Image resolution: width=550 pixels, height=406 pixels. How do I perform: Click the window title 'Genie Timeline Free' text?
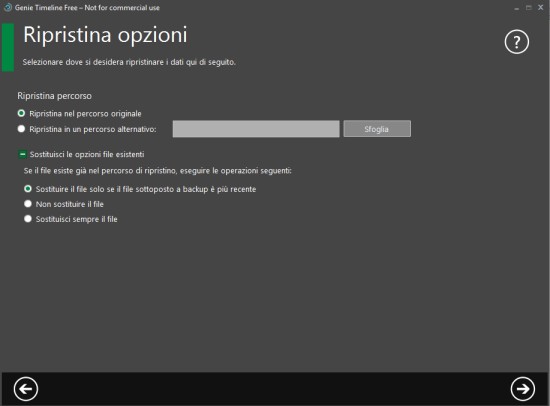(x=46, y=8)
